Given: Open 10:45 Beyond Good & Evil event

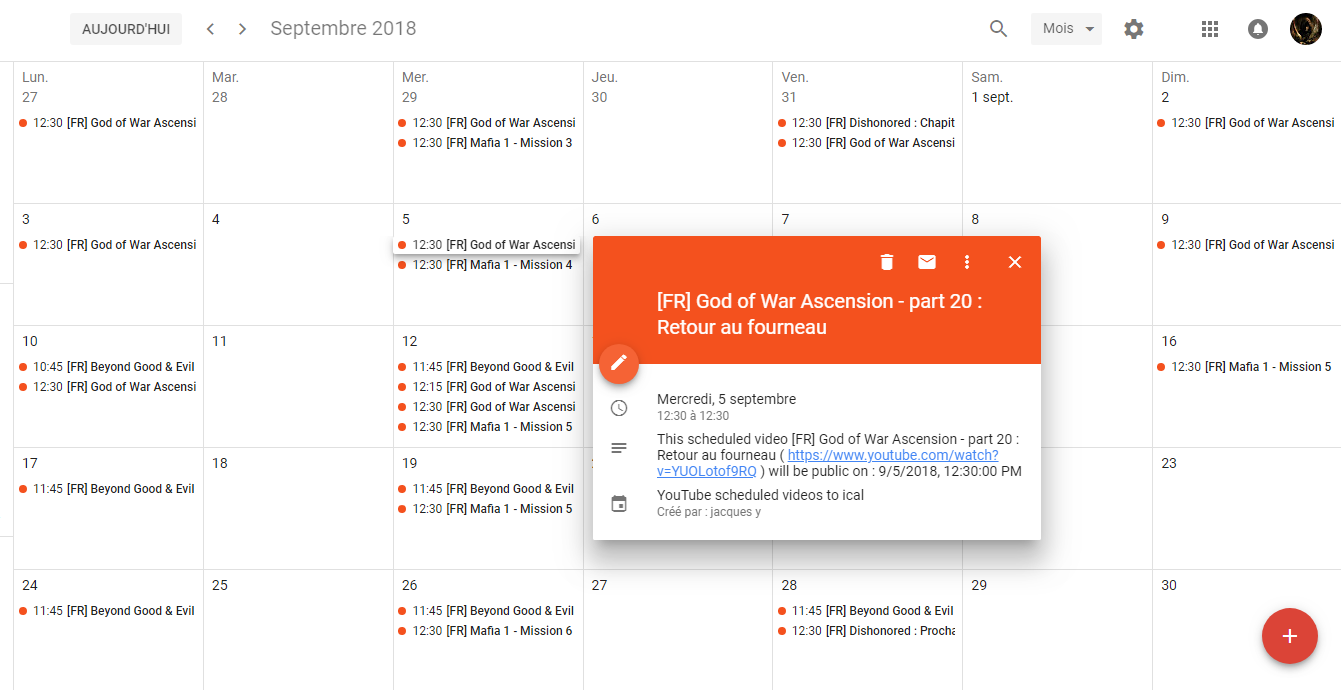Looking at the screenshot, I should click(x=108, y=367).
